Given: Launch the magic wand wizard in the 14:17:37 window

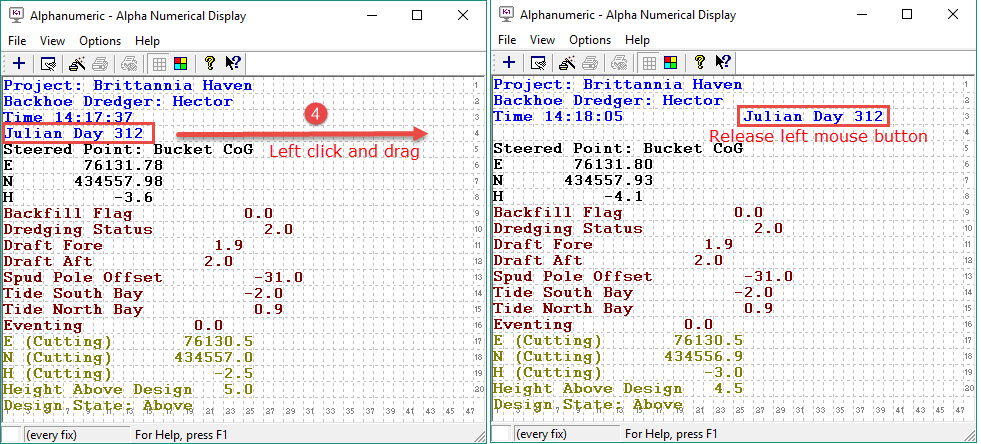Looking at the screenshot, I should coord(78,63).
